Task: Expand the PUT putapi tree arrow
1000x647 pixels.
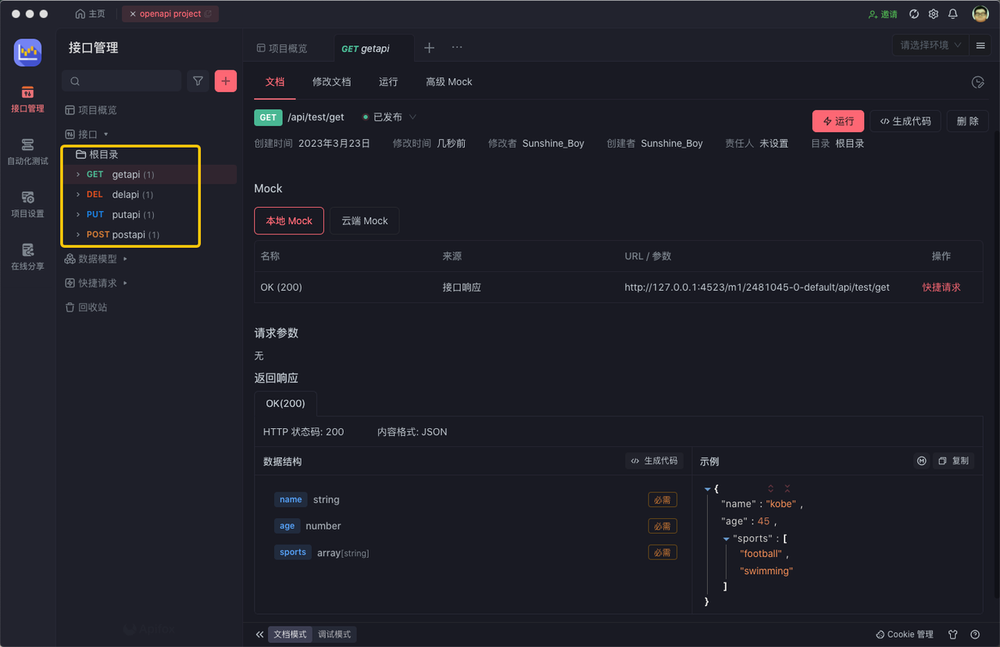Action: pos(78,214)
